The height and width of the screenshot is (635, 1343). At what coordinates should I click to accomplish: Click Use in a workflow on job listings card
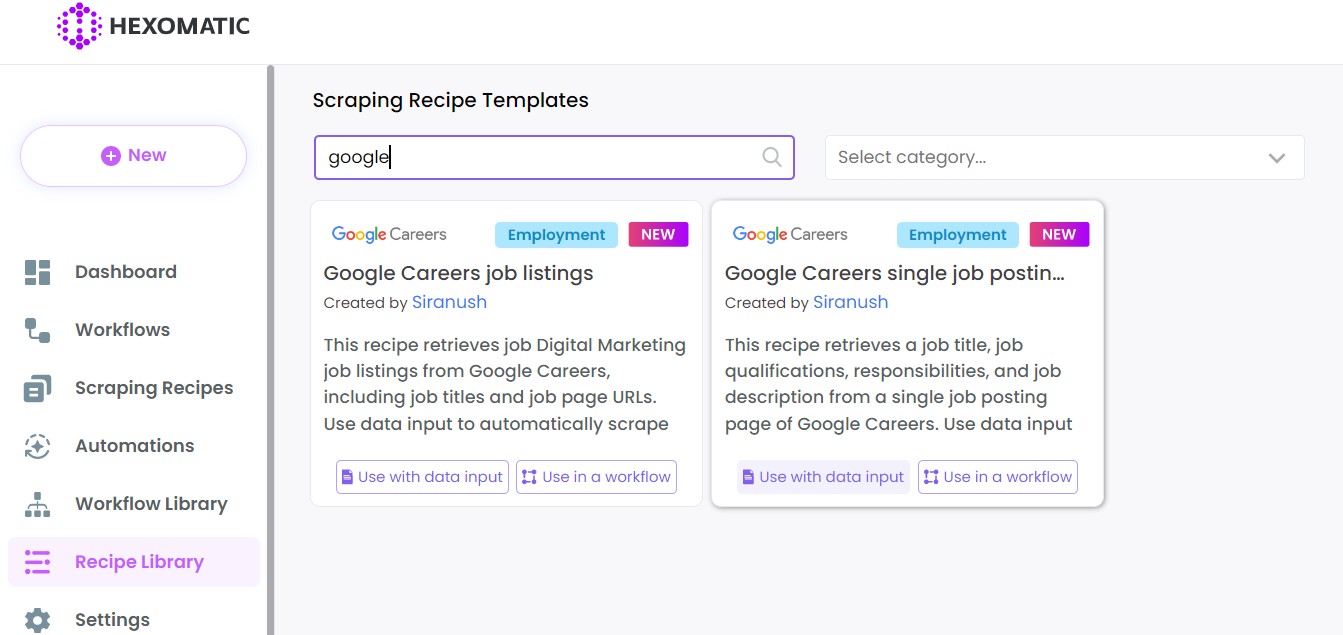(596, 477)
